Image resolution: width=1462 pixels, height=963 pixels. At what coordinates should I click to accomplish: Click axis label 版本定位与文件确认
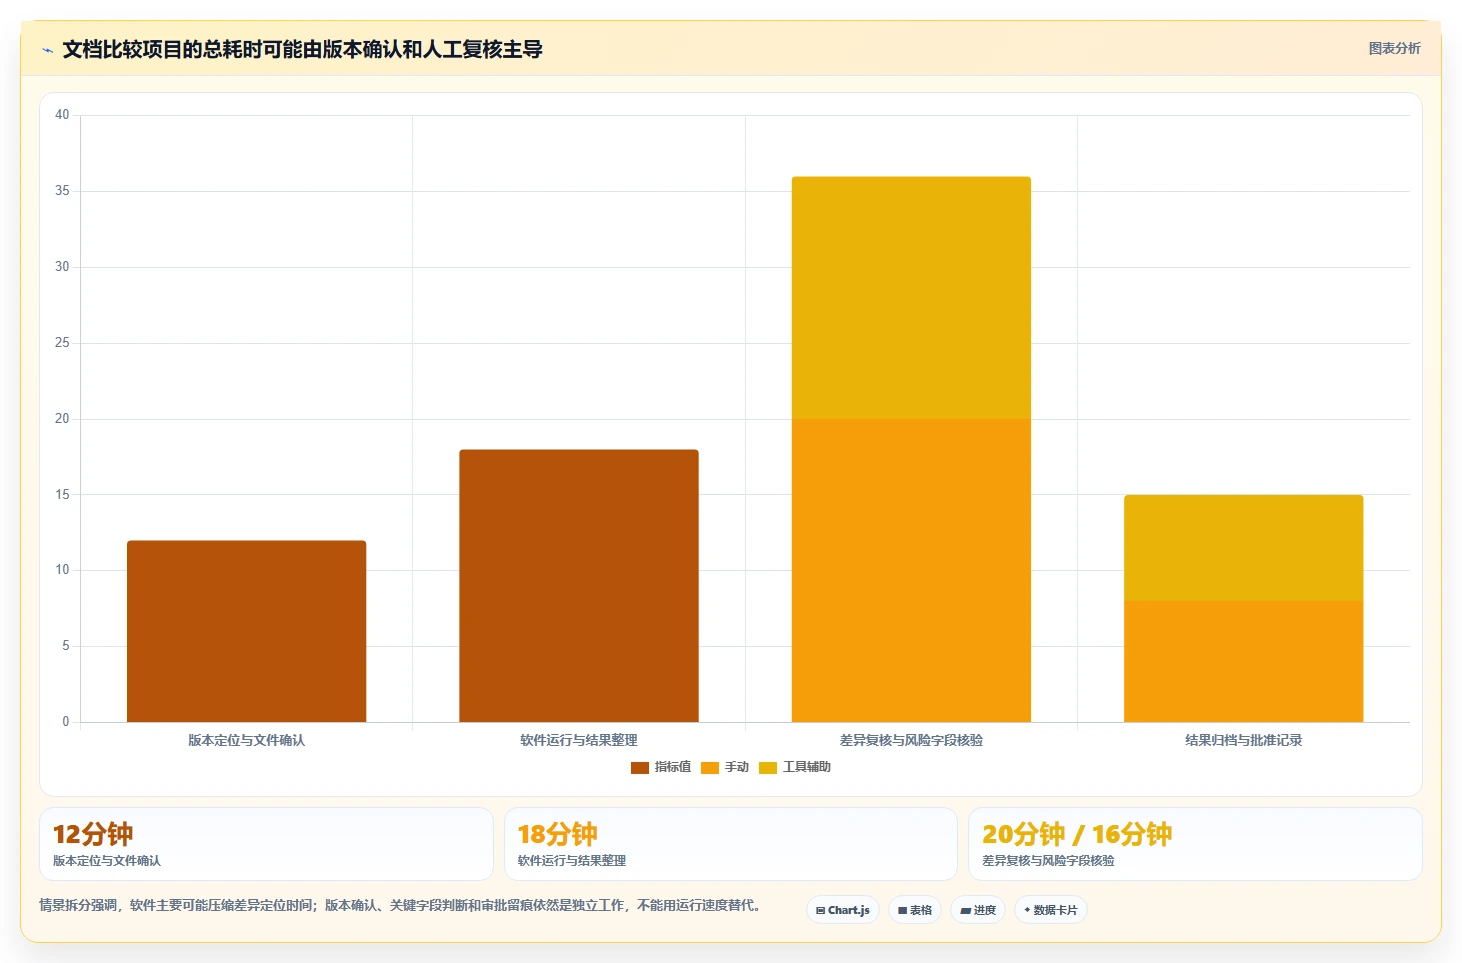click(x=246, y=740)
